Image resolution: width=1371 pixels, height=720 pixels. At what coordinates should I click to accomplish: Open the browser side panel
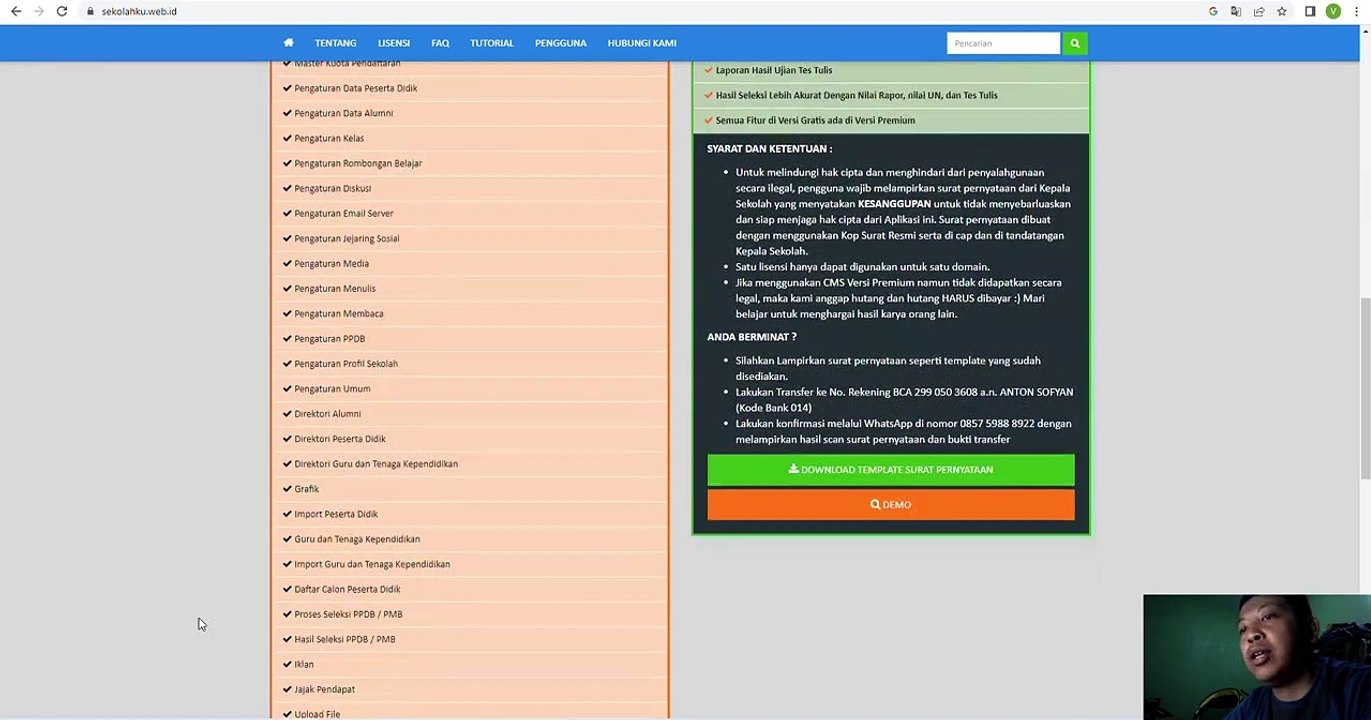(x=1310, y=11)
